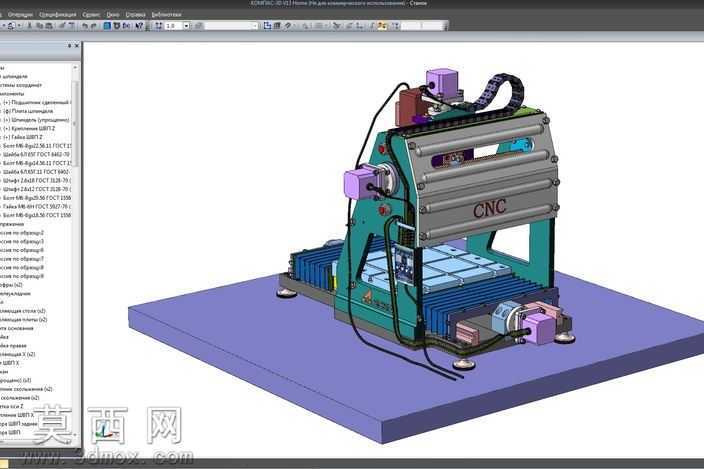Image resolution: width=704 pixels, height=469 pixels.
Task: Select the tree row ending плиты (x2)
Action: point(24,320)
